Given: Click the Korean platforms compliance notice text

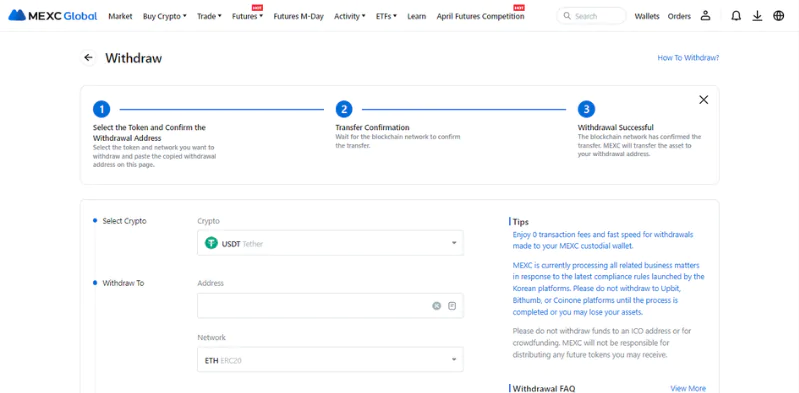Looking at the screenshot, I should [x=608, y=289].
